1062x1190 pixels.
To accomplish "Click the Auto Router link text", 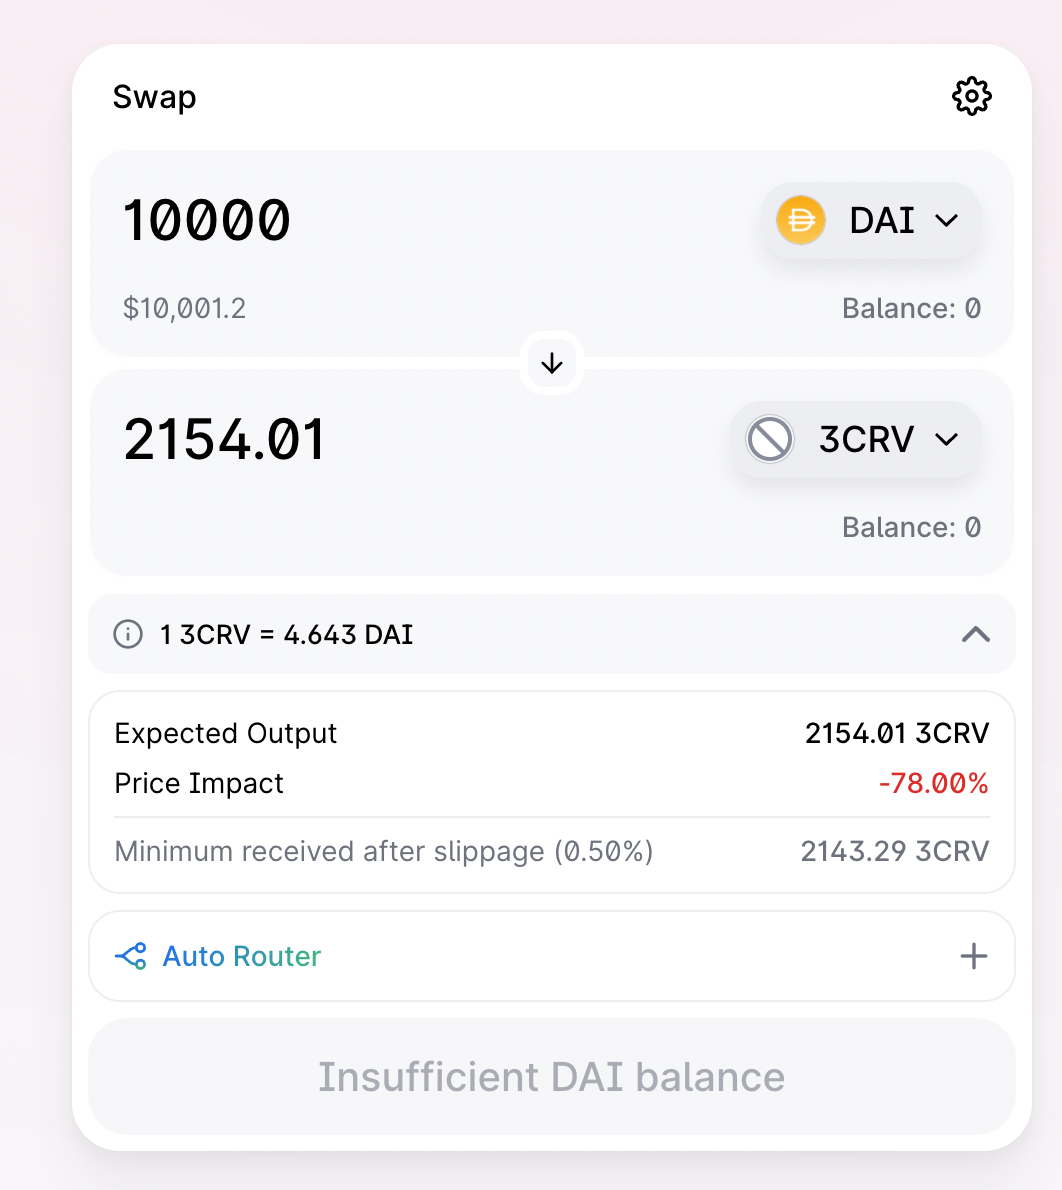I will tap(242, 956).
